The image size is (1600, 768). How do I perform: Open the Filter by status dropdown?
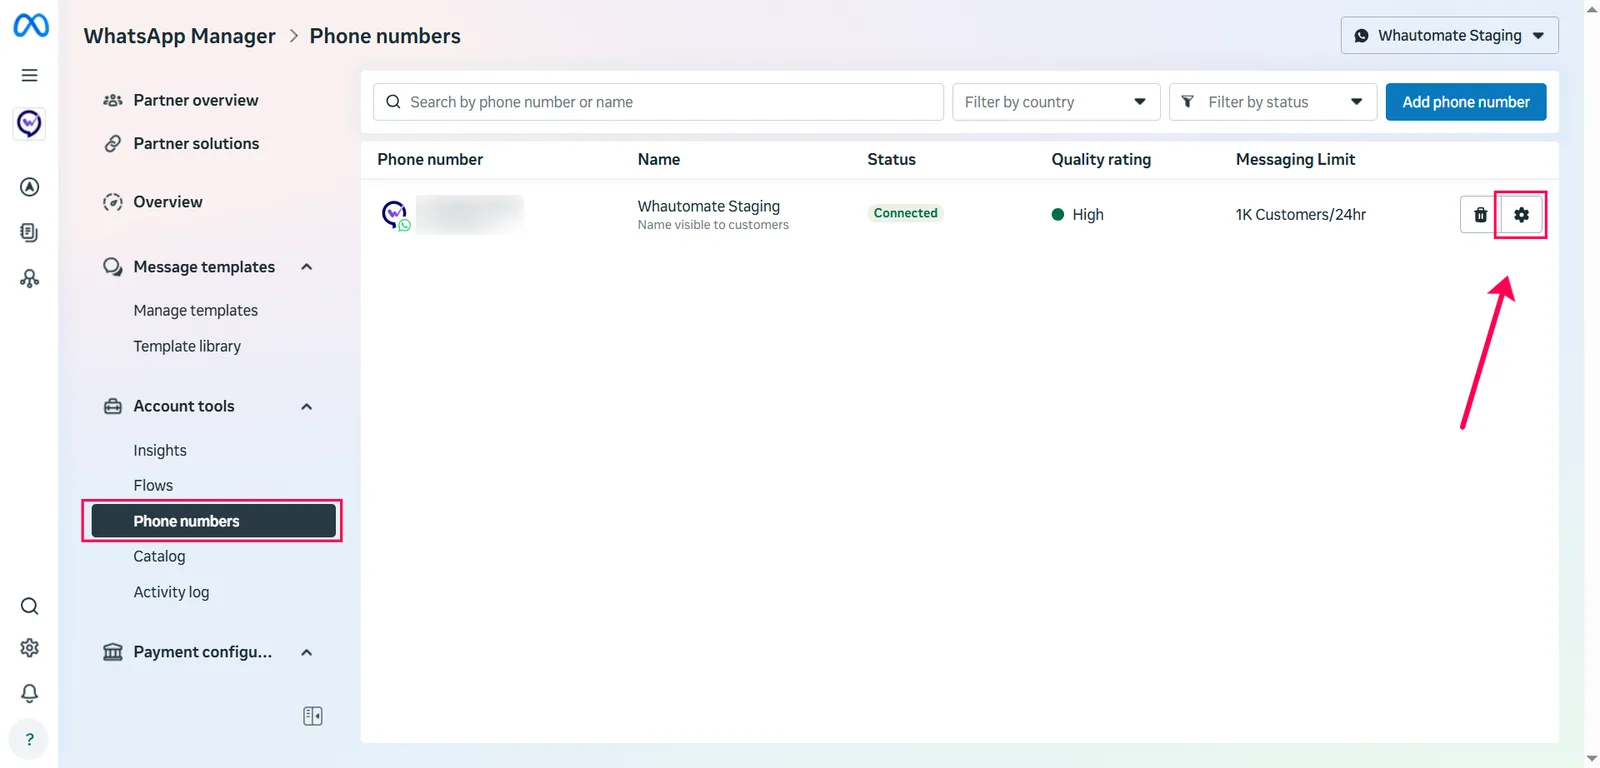(1273, 102)
